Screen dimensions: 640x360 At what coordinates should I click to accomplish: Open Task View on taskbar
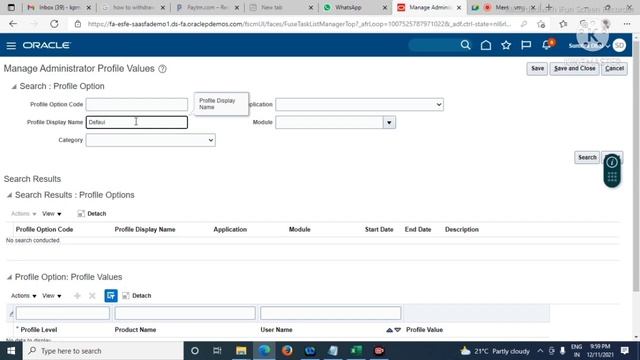217,351
